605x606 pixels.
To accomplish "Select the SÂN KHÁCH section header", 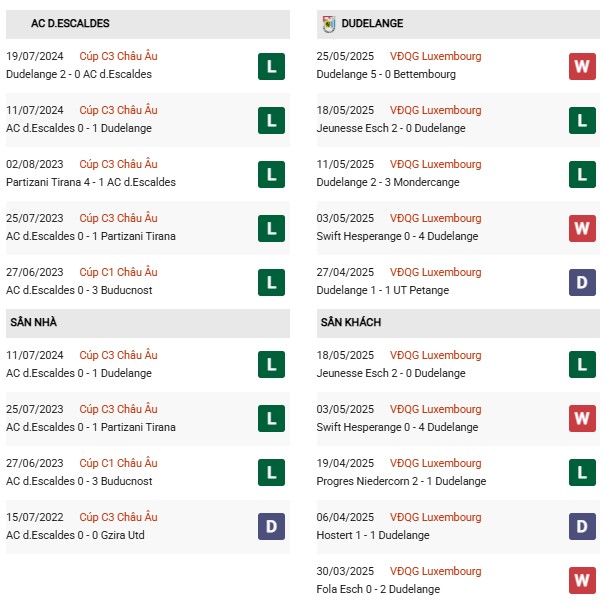I will point(350,322).
